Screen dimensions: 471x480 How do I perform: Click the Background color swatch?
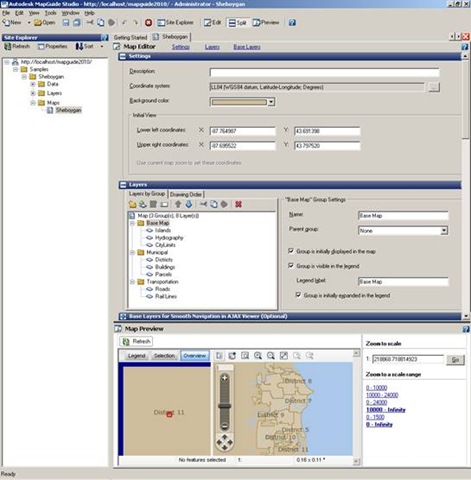(239, 102)
